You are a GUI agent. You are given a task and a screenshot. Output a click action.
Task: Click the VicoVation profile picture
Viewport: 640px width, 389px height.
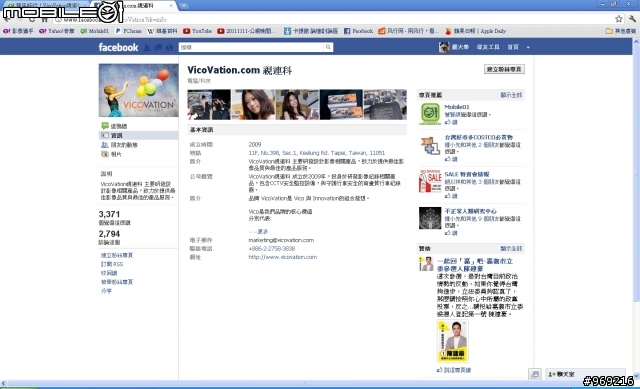click(138, 90)
